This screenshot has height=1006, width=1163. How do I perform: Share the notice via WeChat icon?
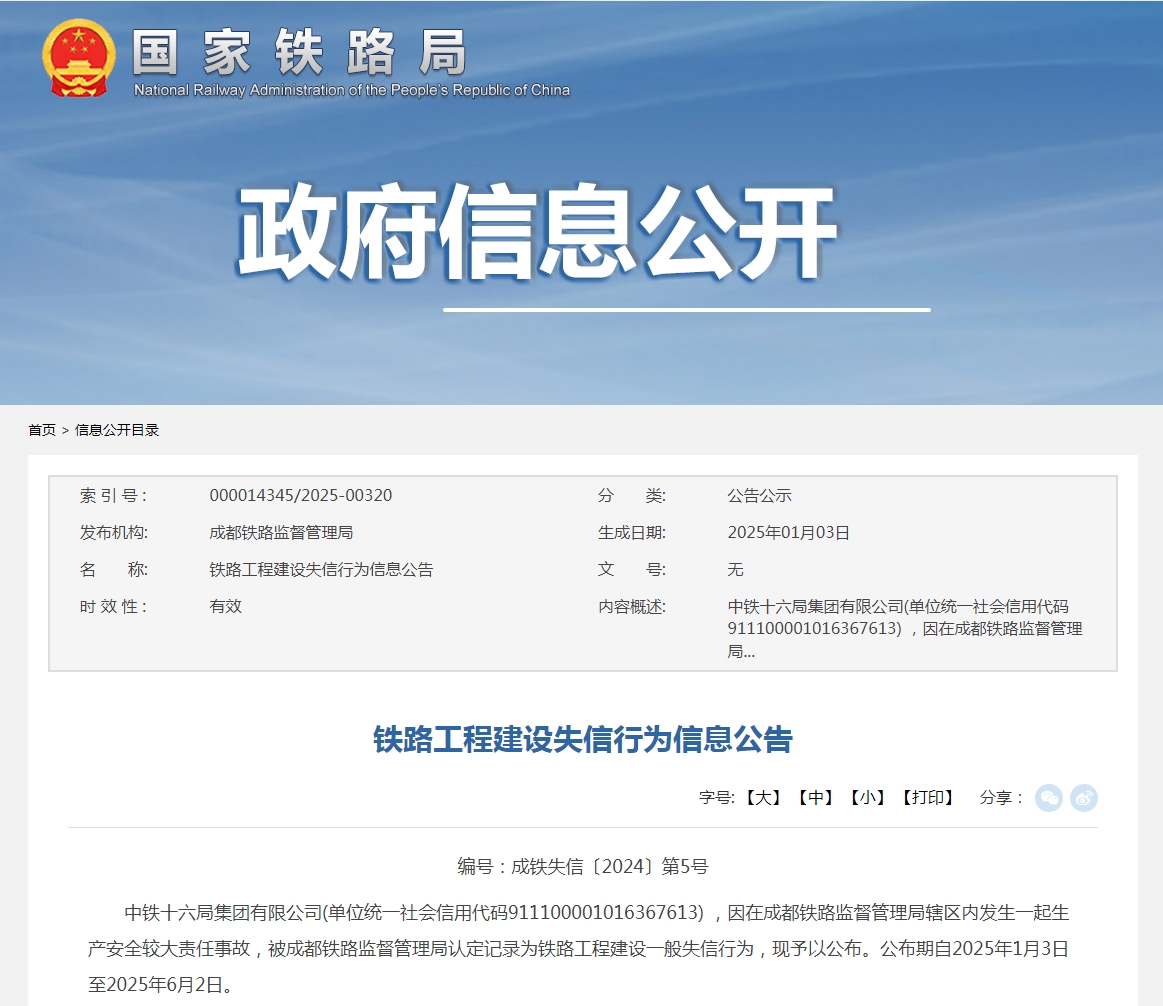click(1049, 798)
